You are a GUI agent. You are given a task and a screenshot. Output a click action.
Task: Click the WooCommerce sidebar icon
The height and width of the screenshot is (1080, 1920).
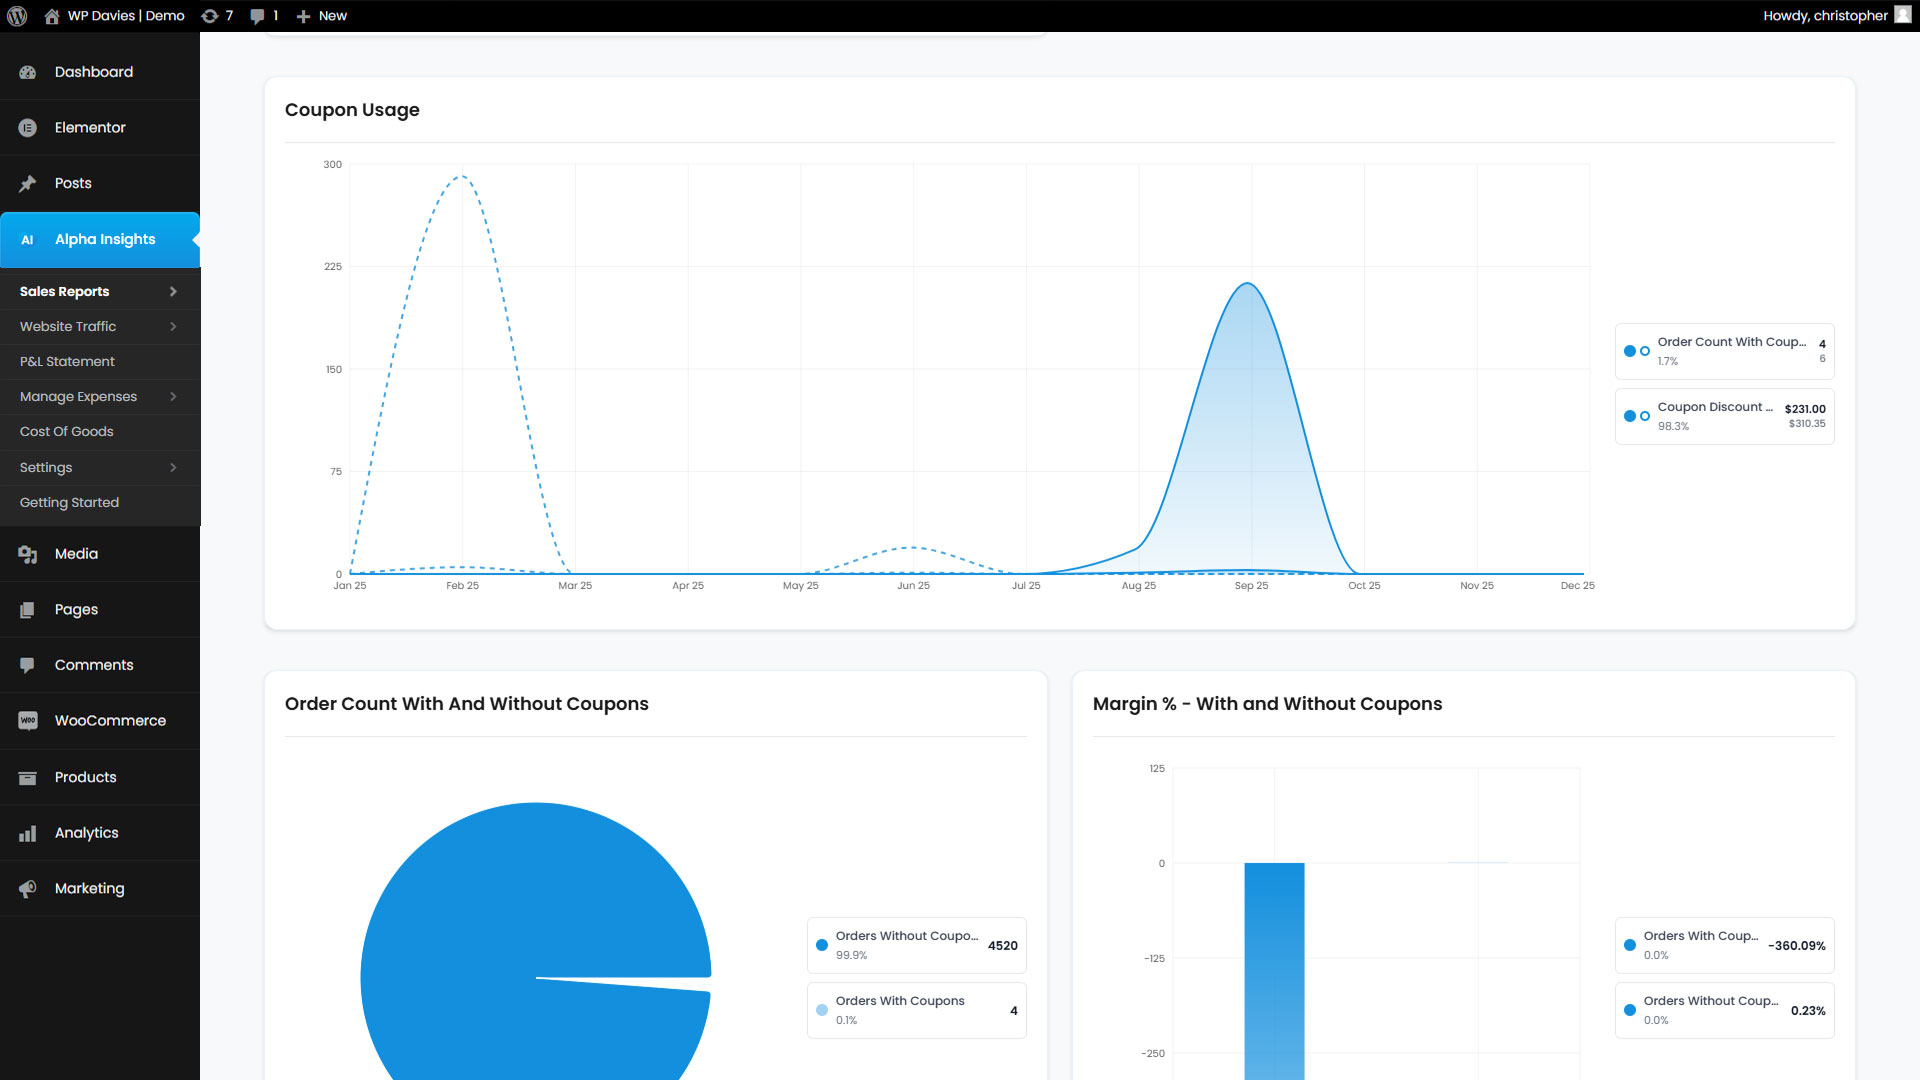28,721
